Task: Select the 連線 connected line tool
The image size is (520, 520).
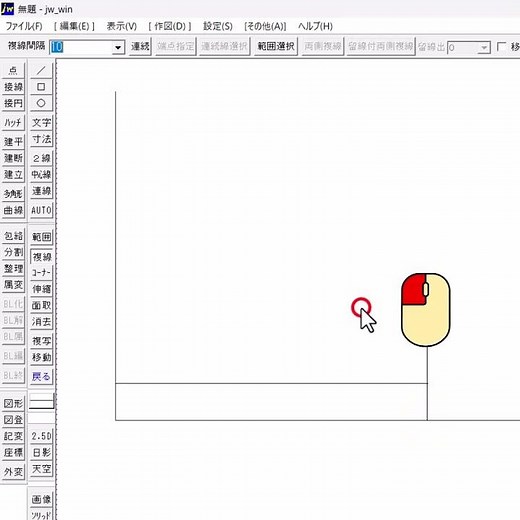Action: click(41, 191)
